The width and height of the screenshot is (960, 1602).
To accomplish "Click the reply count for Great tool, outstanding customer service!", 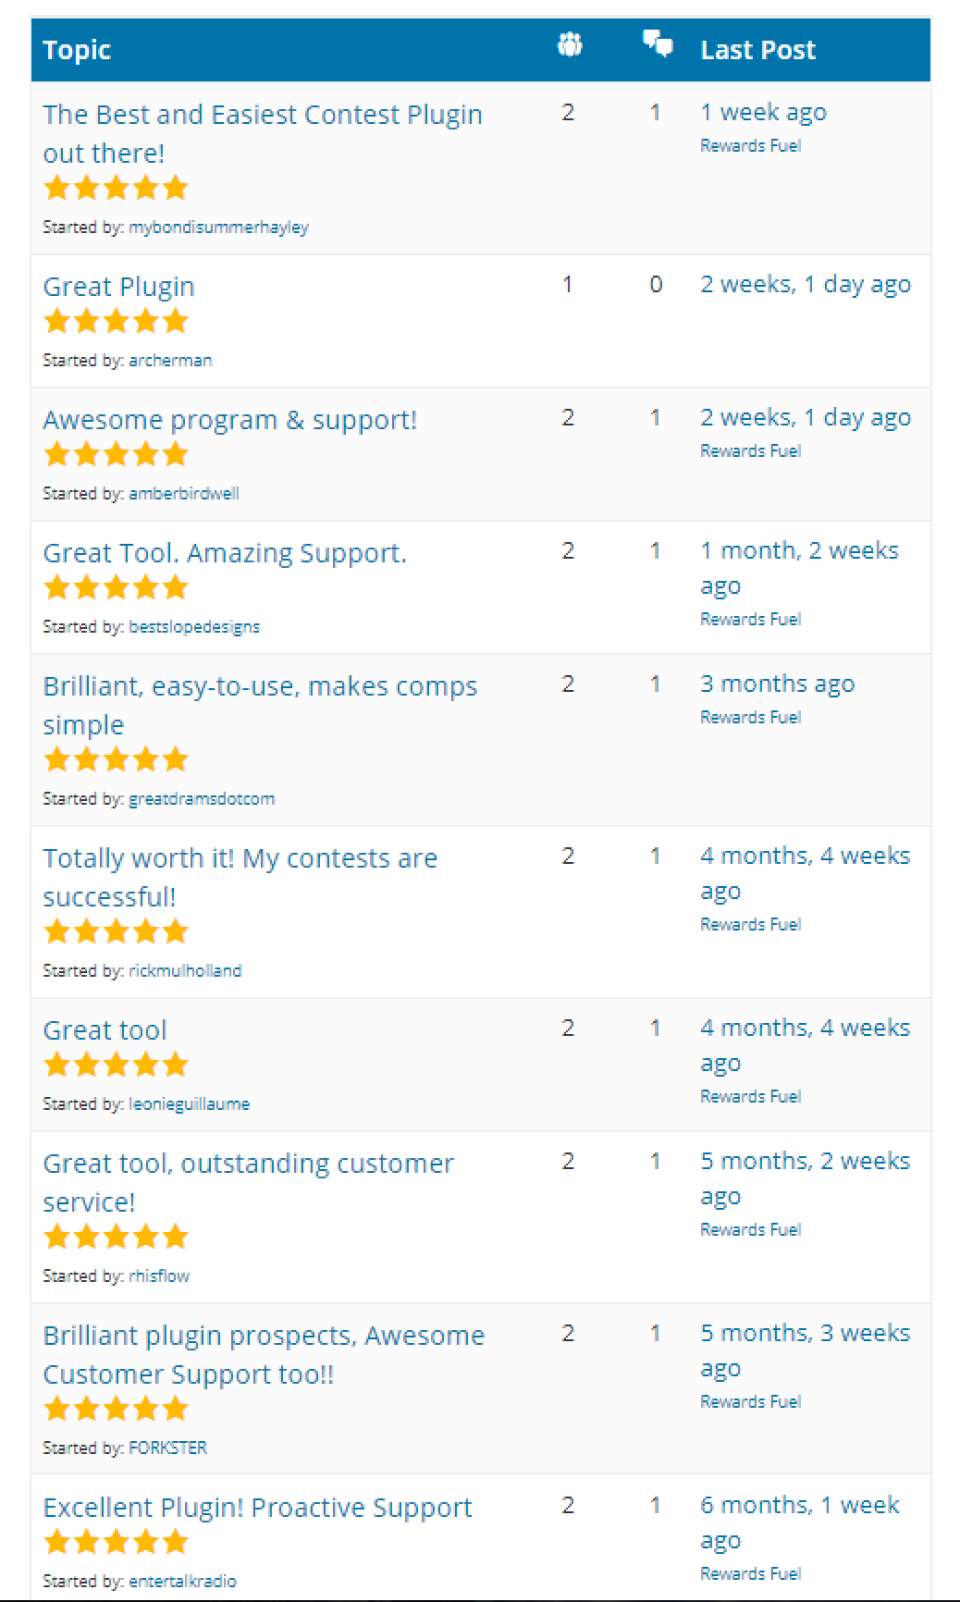I will [x=656, y=1161].
